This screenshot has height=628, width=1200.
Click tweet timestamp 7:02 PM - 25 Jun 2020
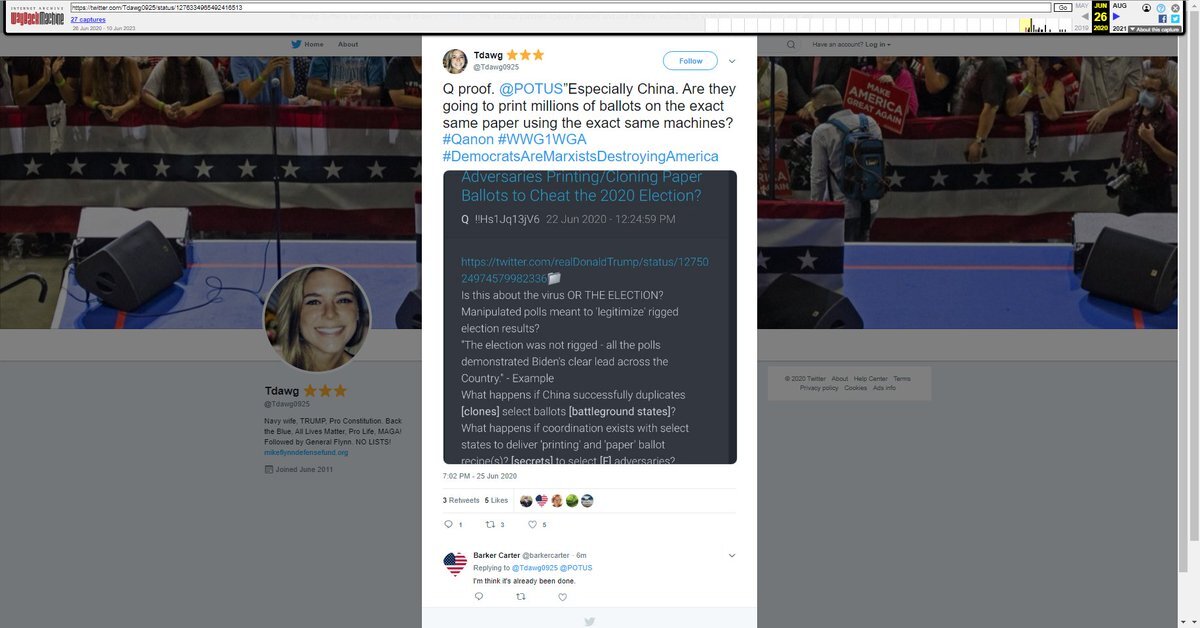480,476
